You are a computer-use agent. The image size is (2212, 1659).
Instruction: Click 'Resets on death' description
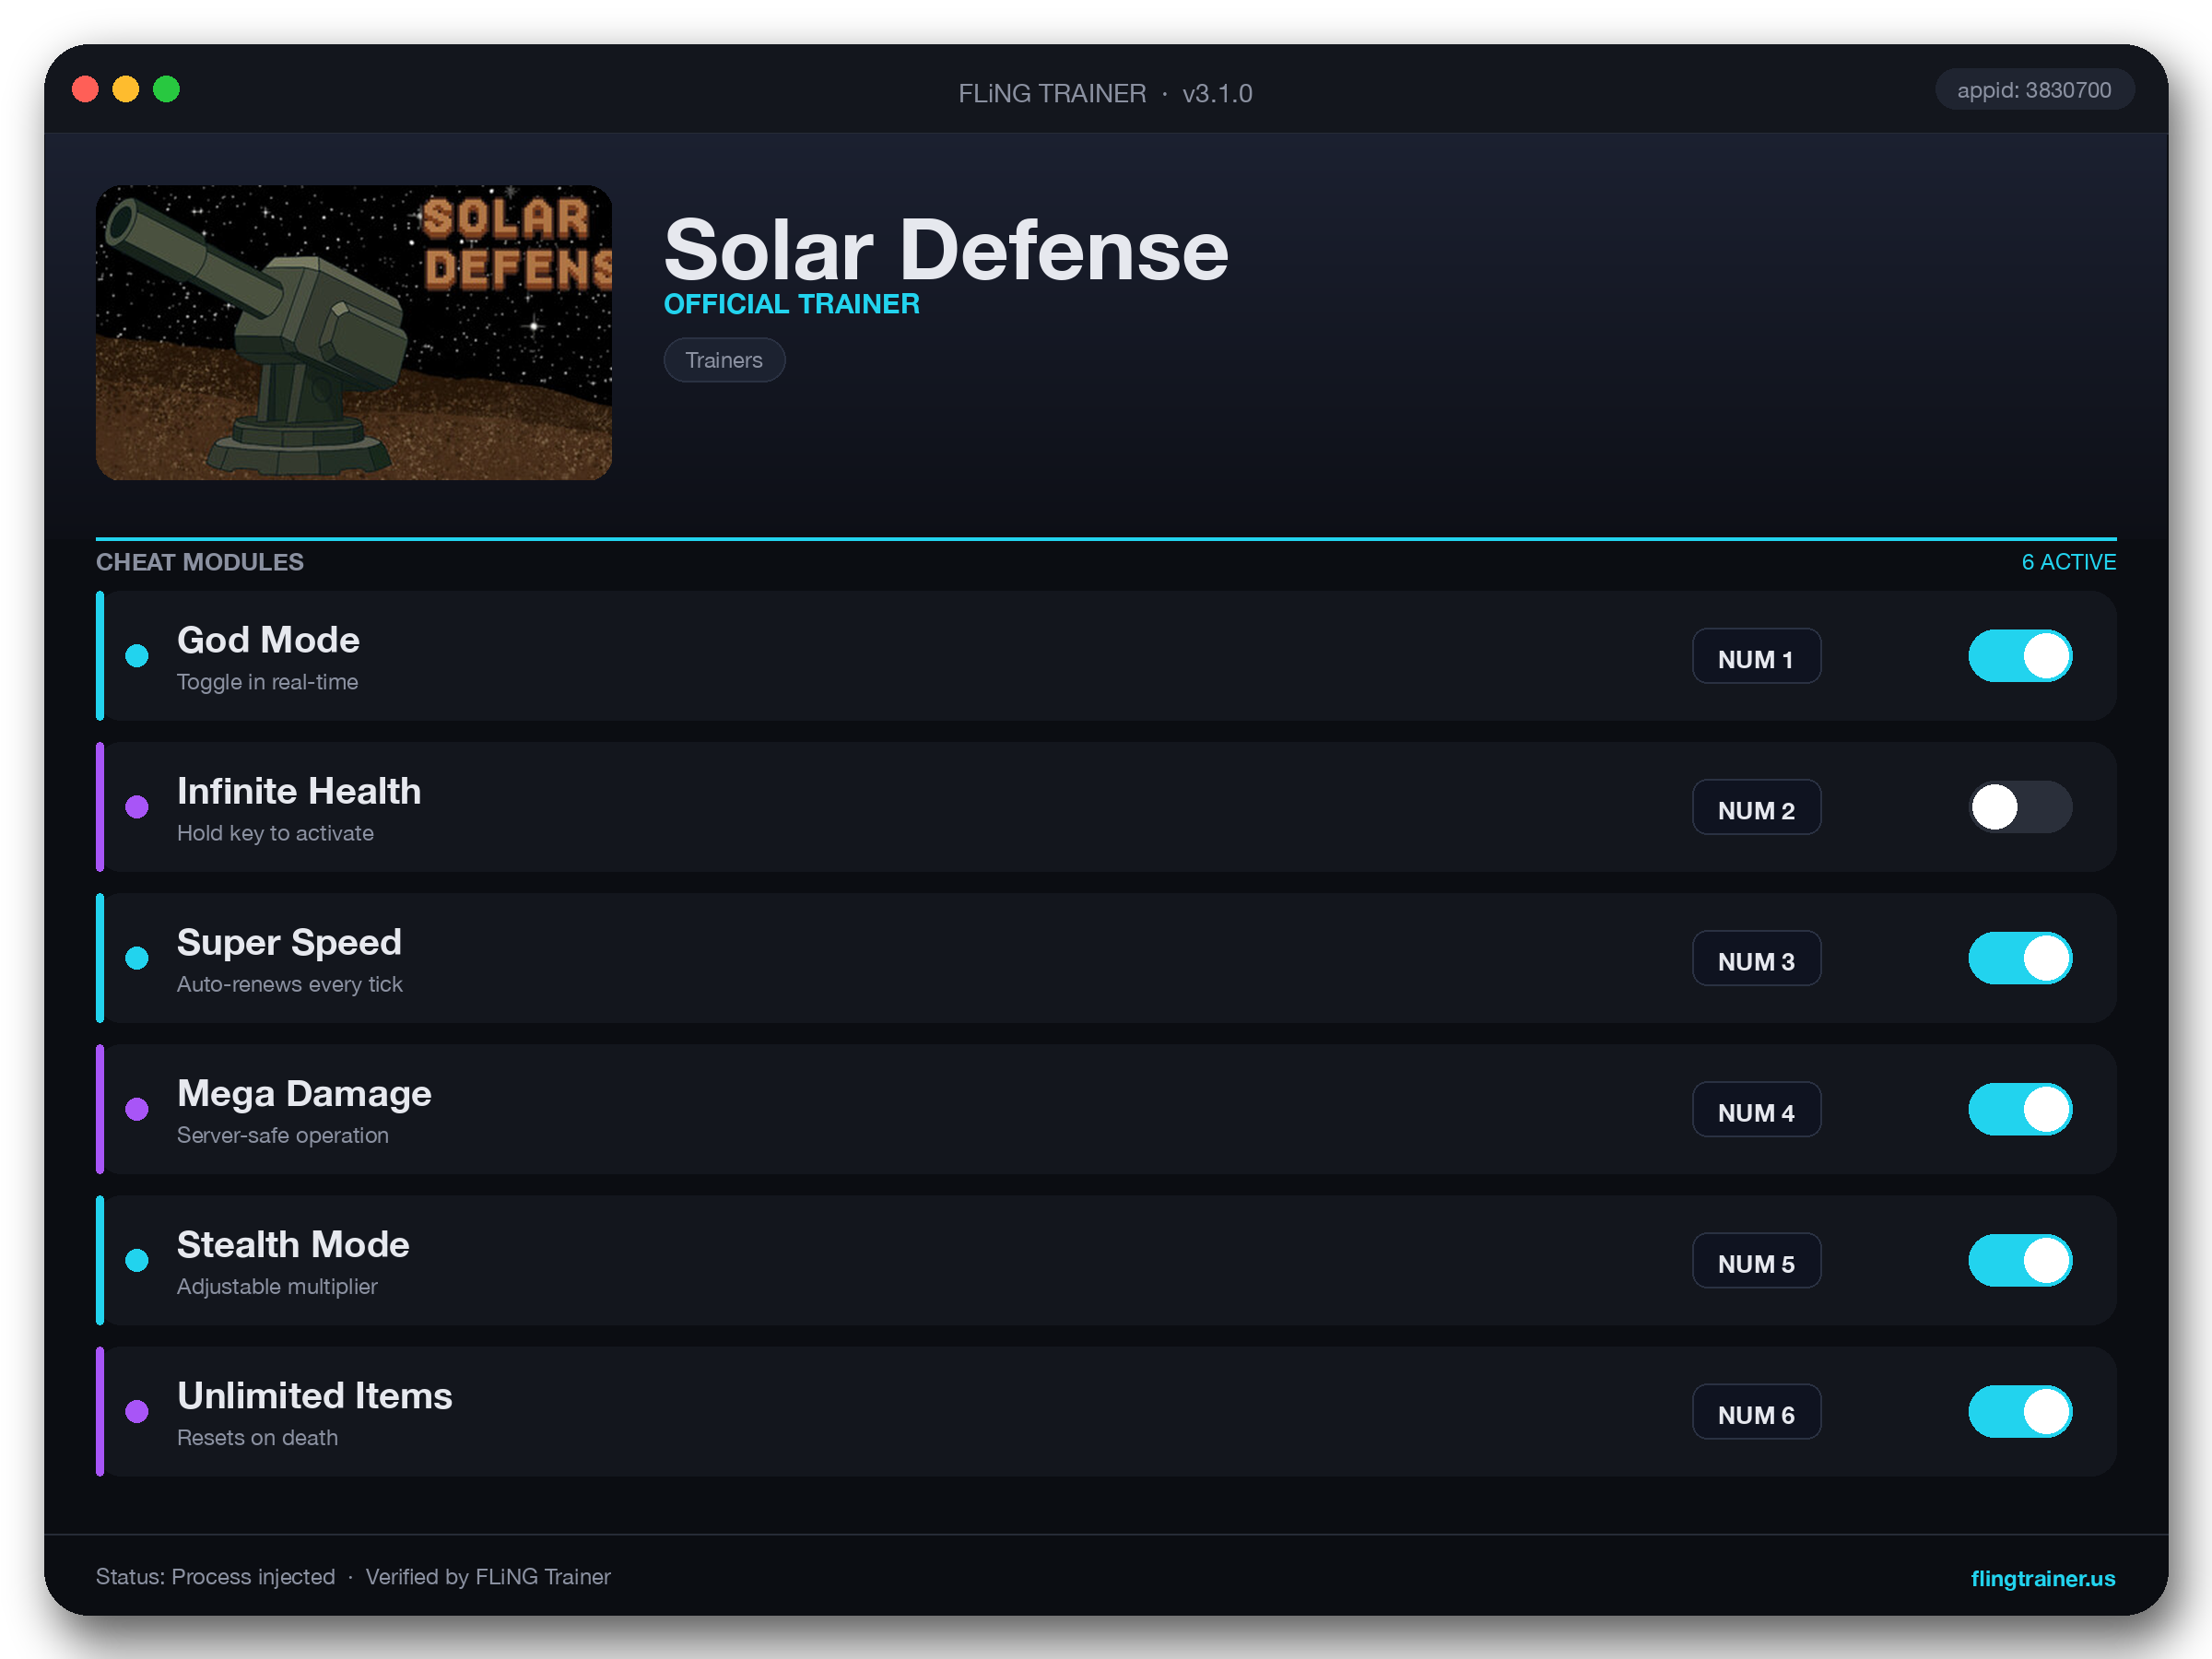257,1437
